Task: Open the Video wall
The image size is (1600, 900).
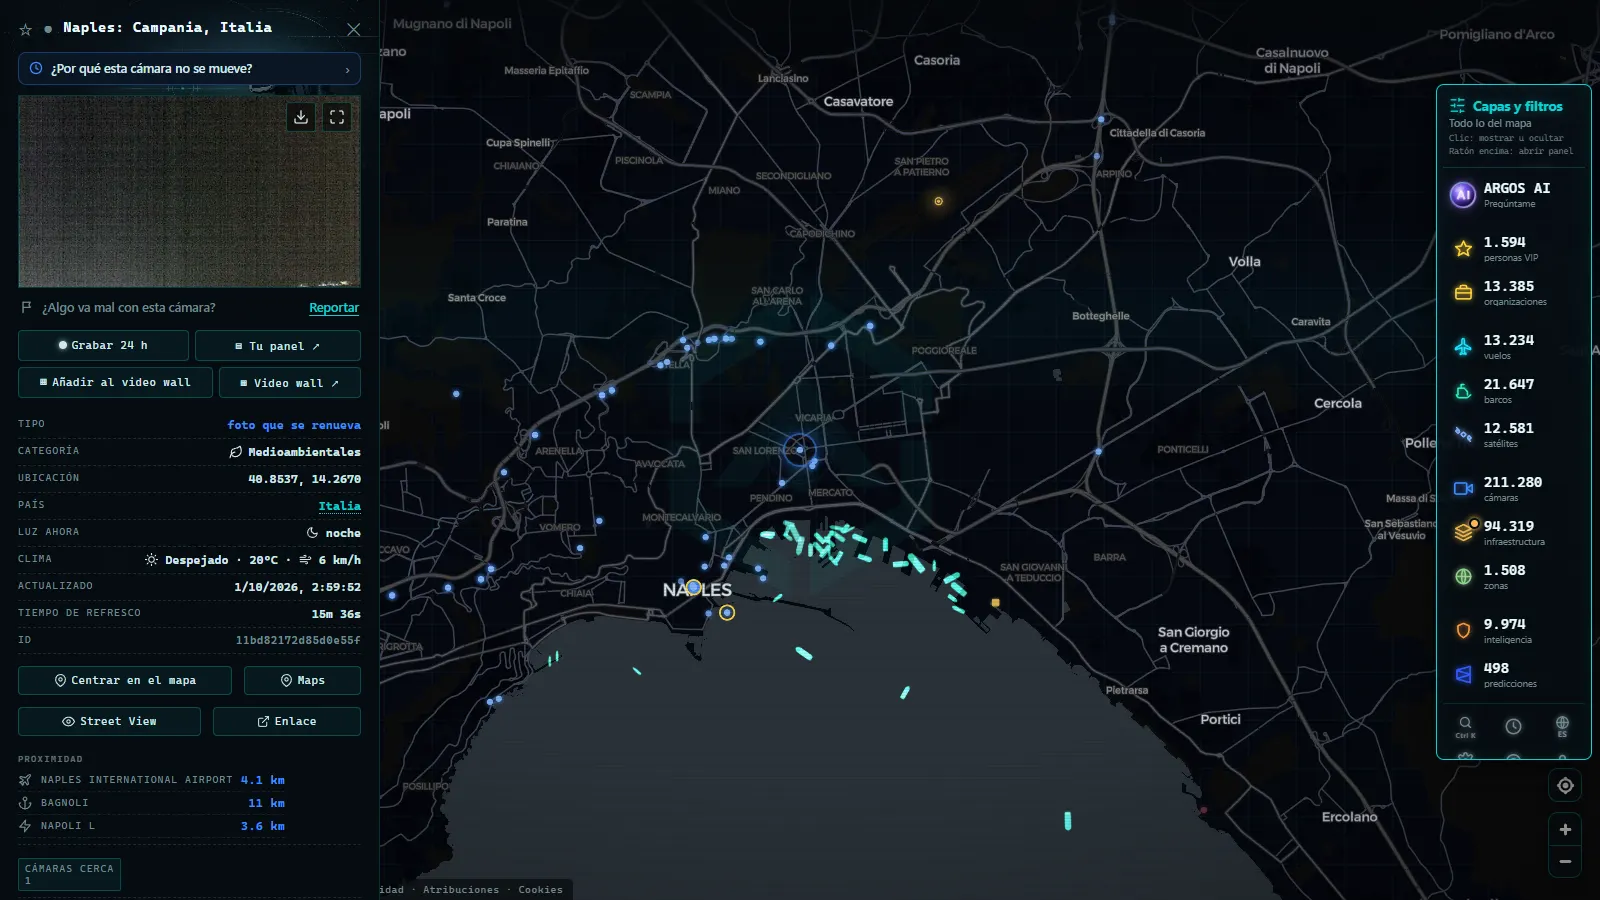Action: (x=290, y=382)
